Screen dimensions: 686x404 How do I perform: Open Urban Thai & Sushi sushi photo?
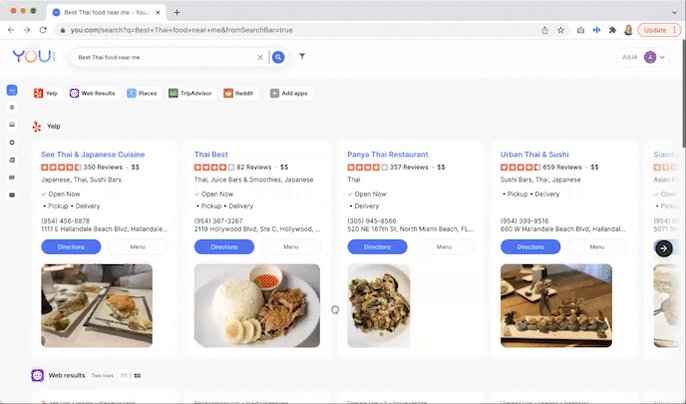coord(556,306)
